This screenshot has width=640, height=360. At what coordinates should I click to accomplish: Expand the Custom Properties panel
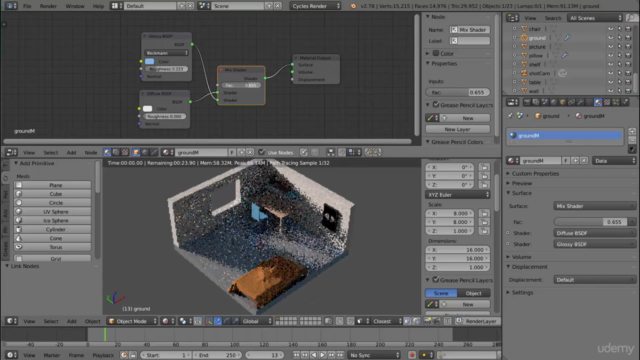[x=535, y=173]
